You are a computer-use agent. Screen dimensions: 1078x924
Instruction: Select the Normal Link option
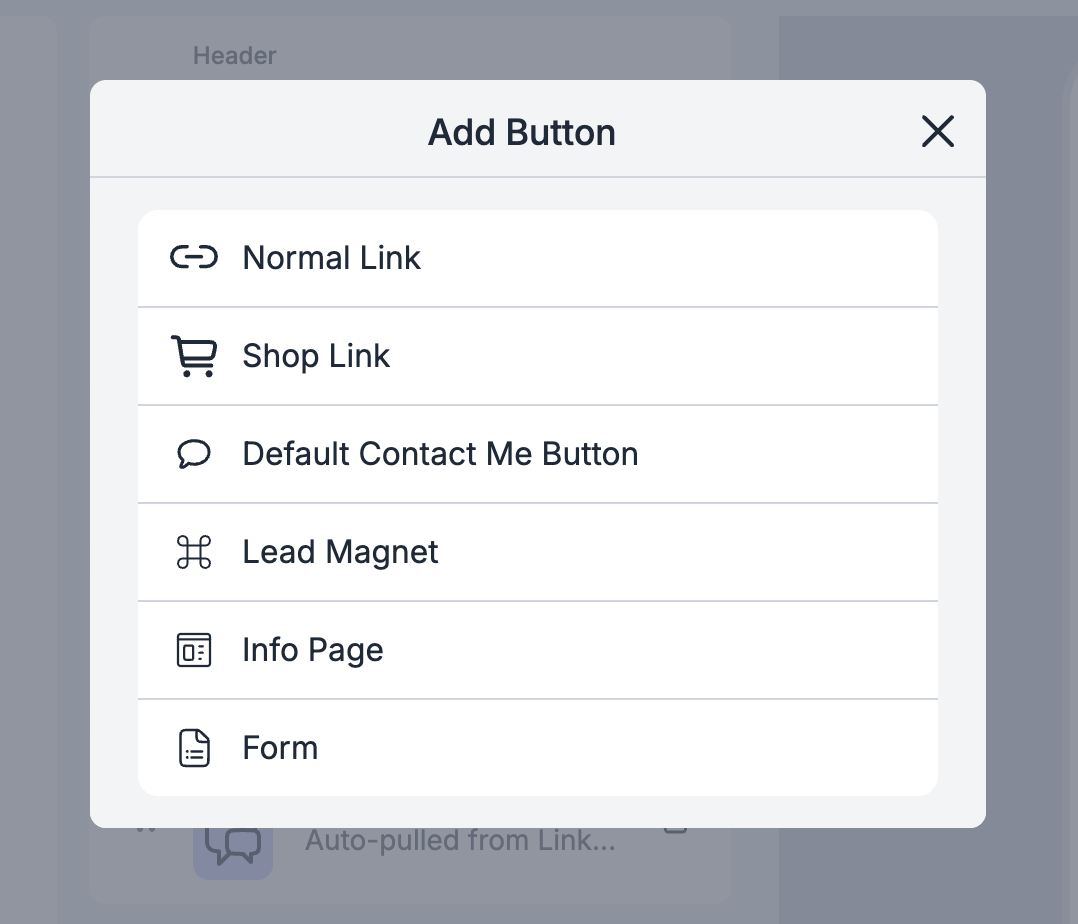tap(331, 258)
